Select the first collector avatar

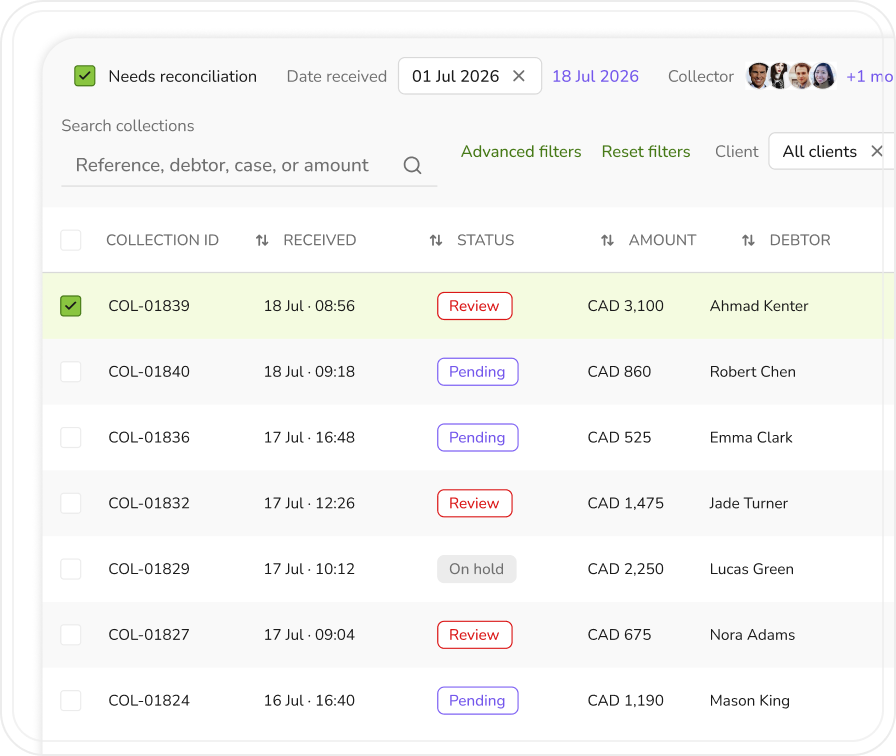coord(758,75)
